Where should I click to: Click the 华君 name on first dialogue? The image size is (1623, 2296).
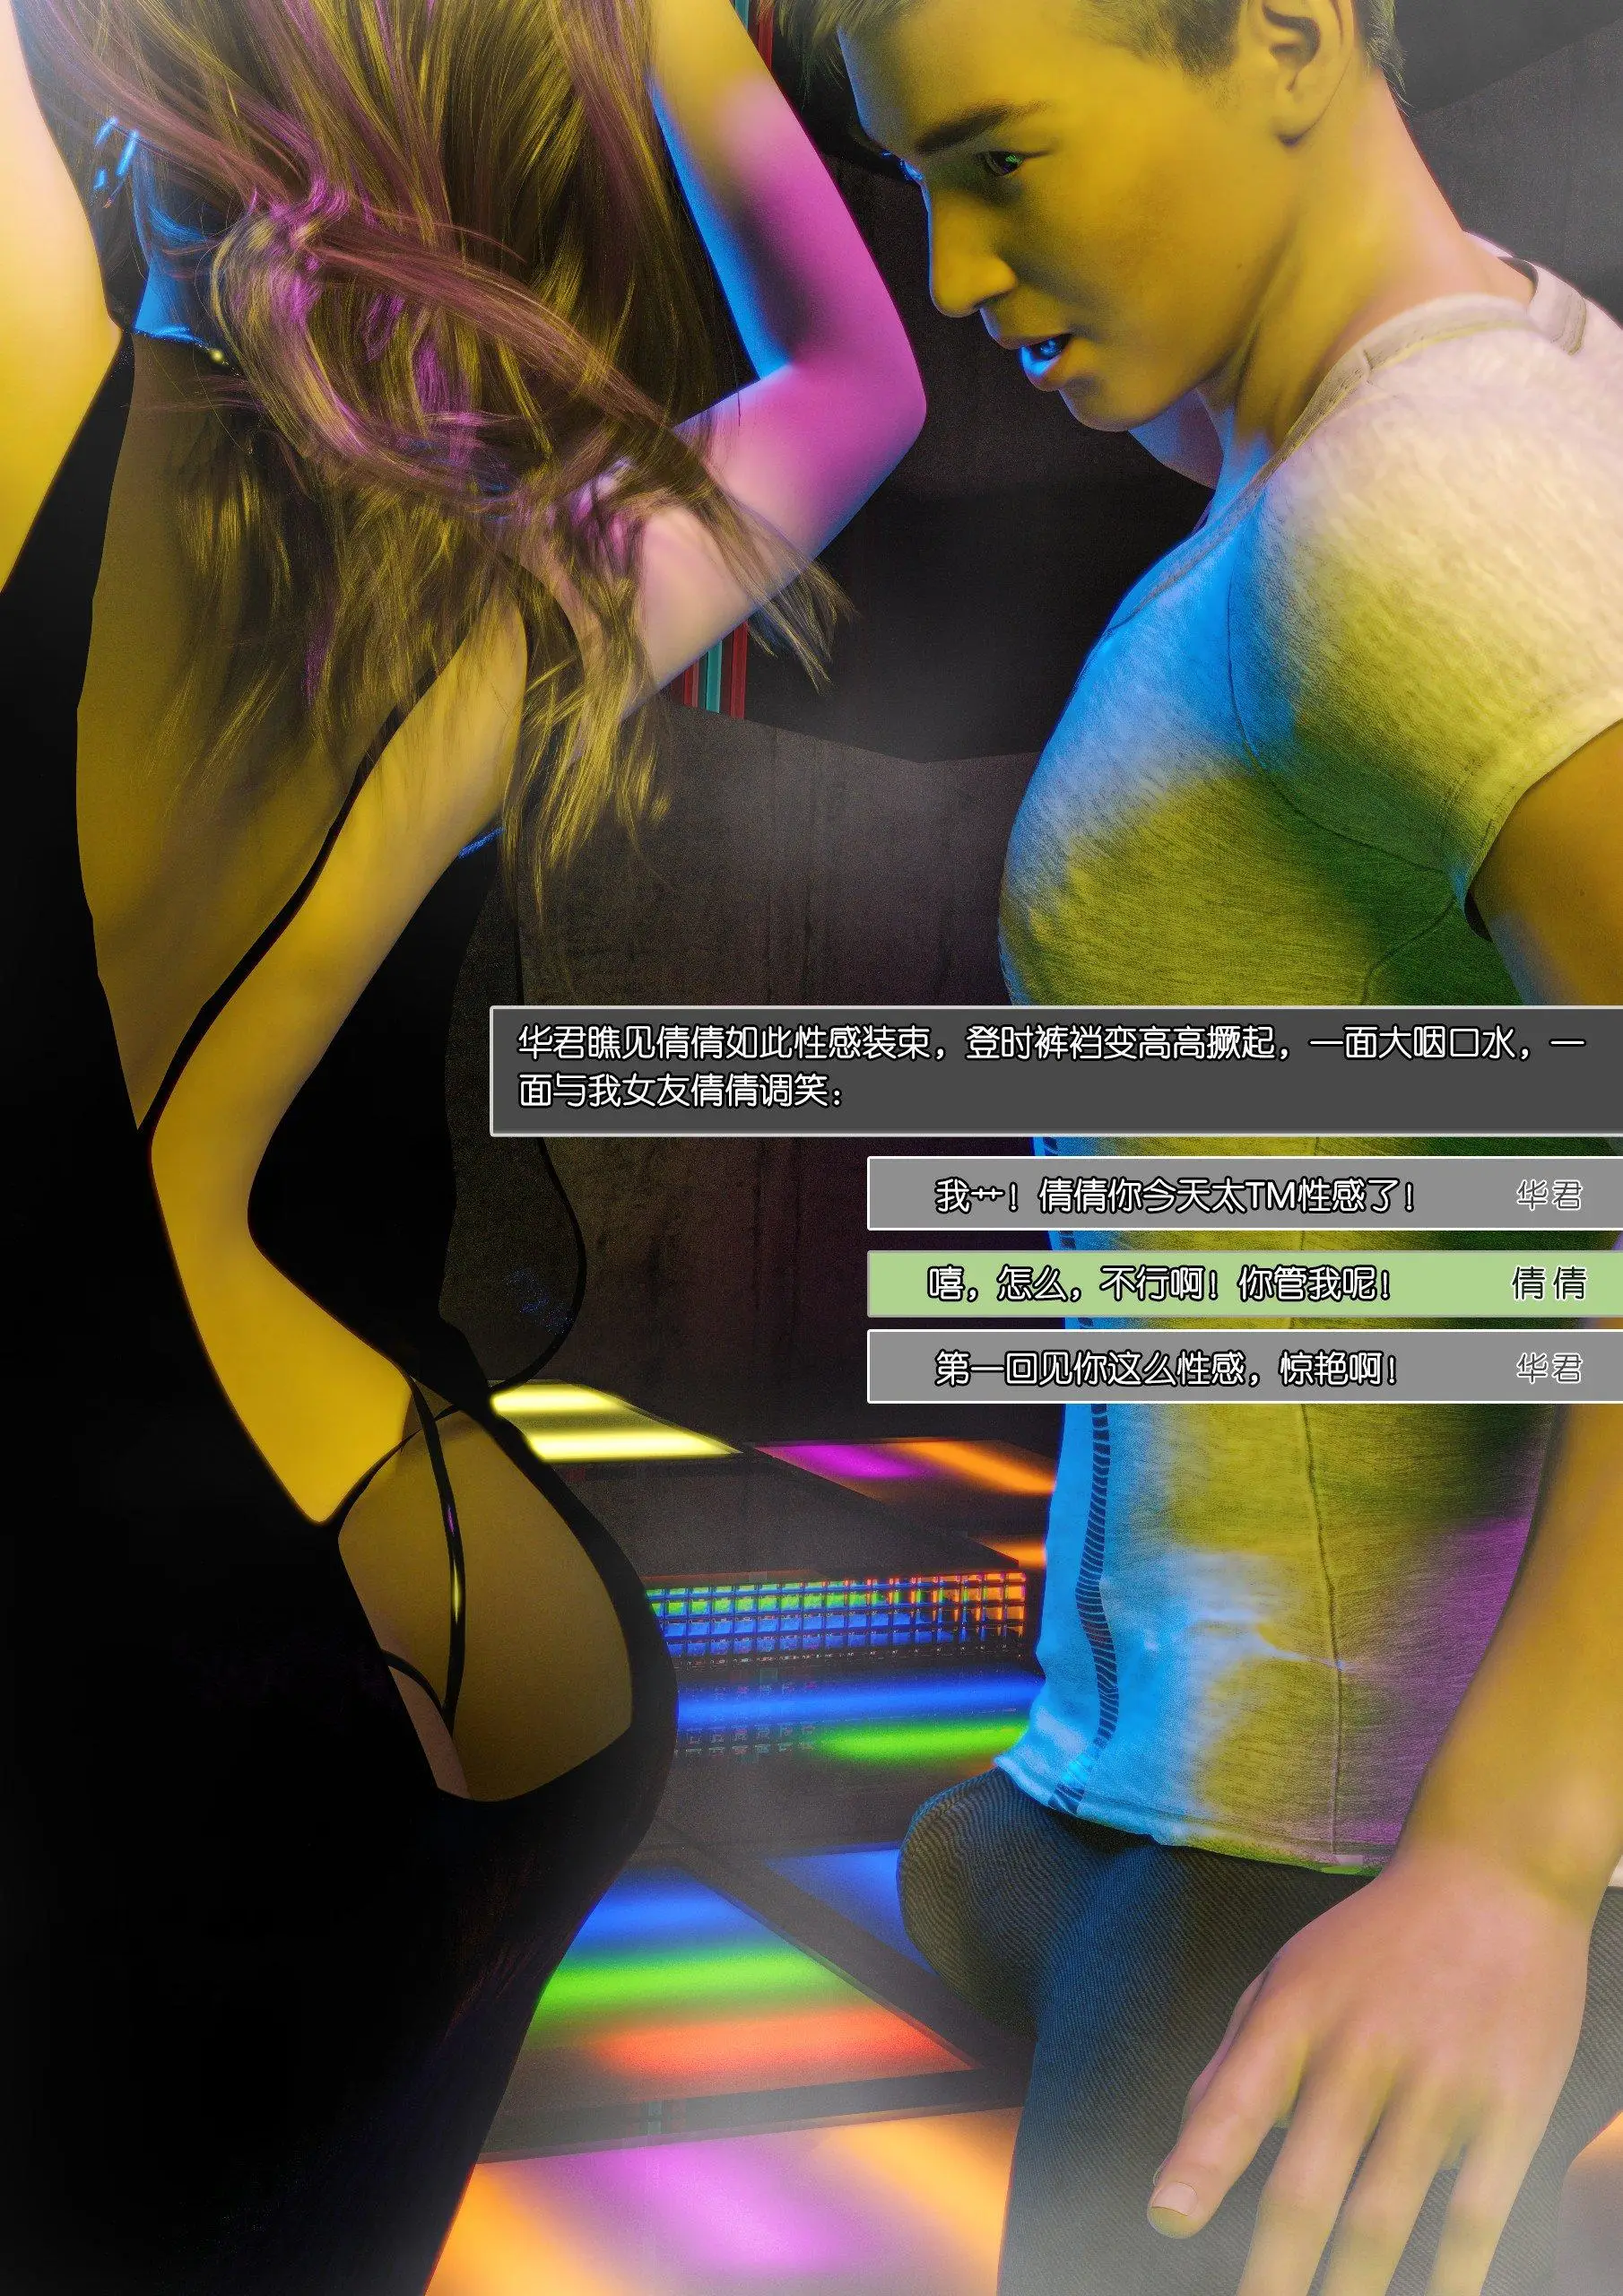pyautogui.click(x=1548, y=1195)
